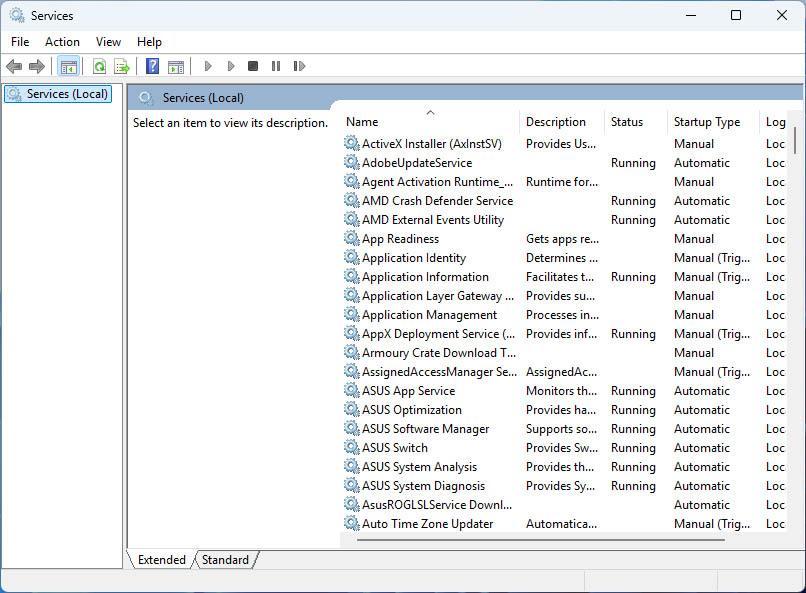Maximize the Services window
Image resolution: width=806 pixels, height=593 pixels.
[736, 15]
